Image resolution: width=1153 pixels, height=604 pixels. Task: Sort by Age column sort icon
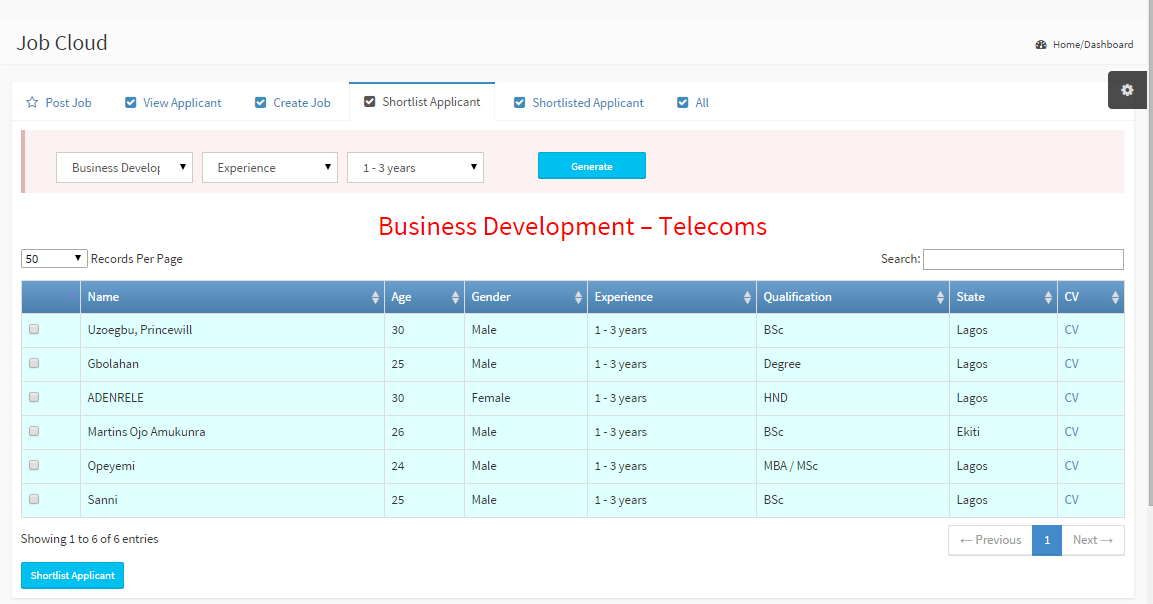tap(455, 298)
